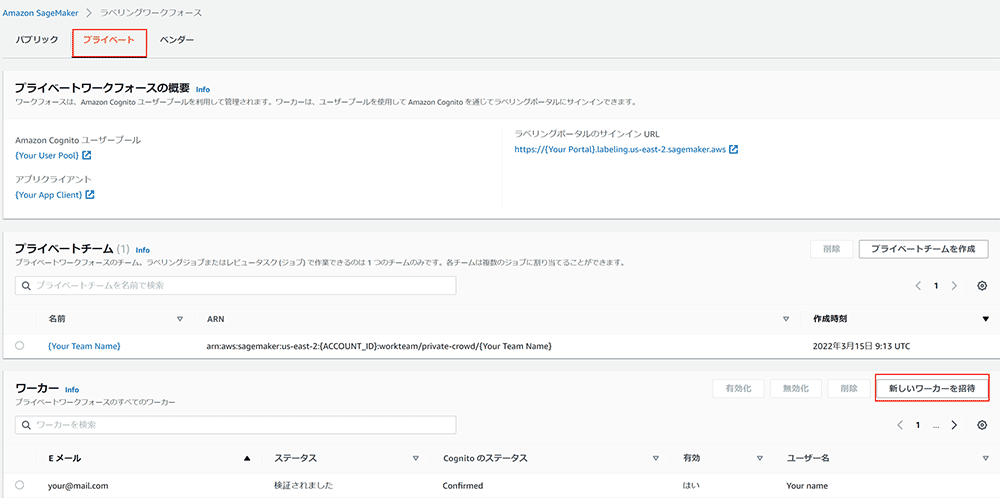Go to previous page of workers list

point(899,425)
